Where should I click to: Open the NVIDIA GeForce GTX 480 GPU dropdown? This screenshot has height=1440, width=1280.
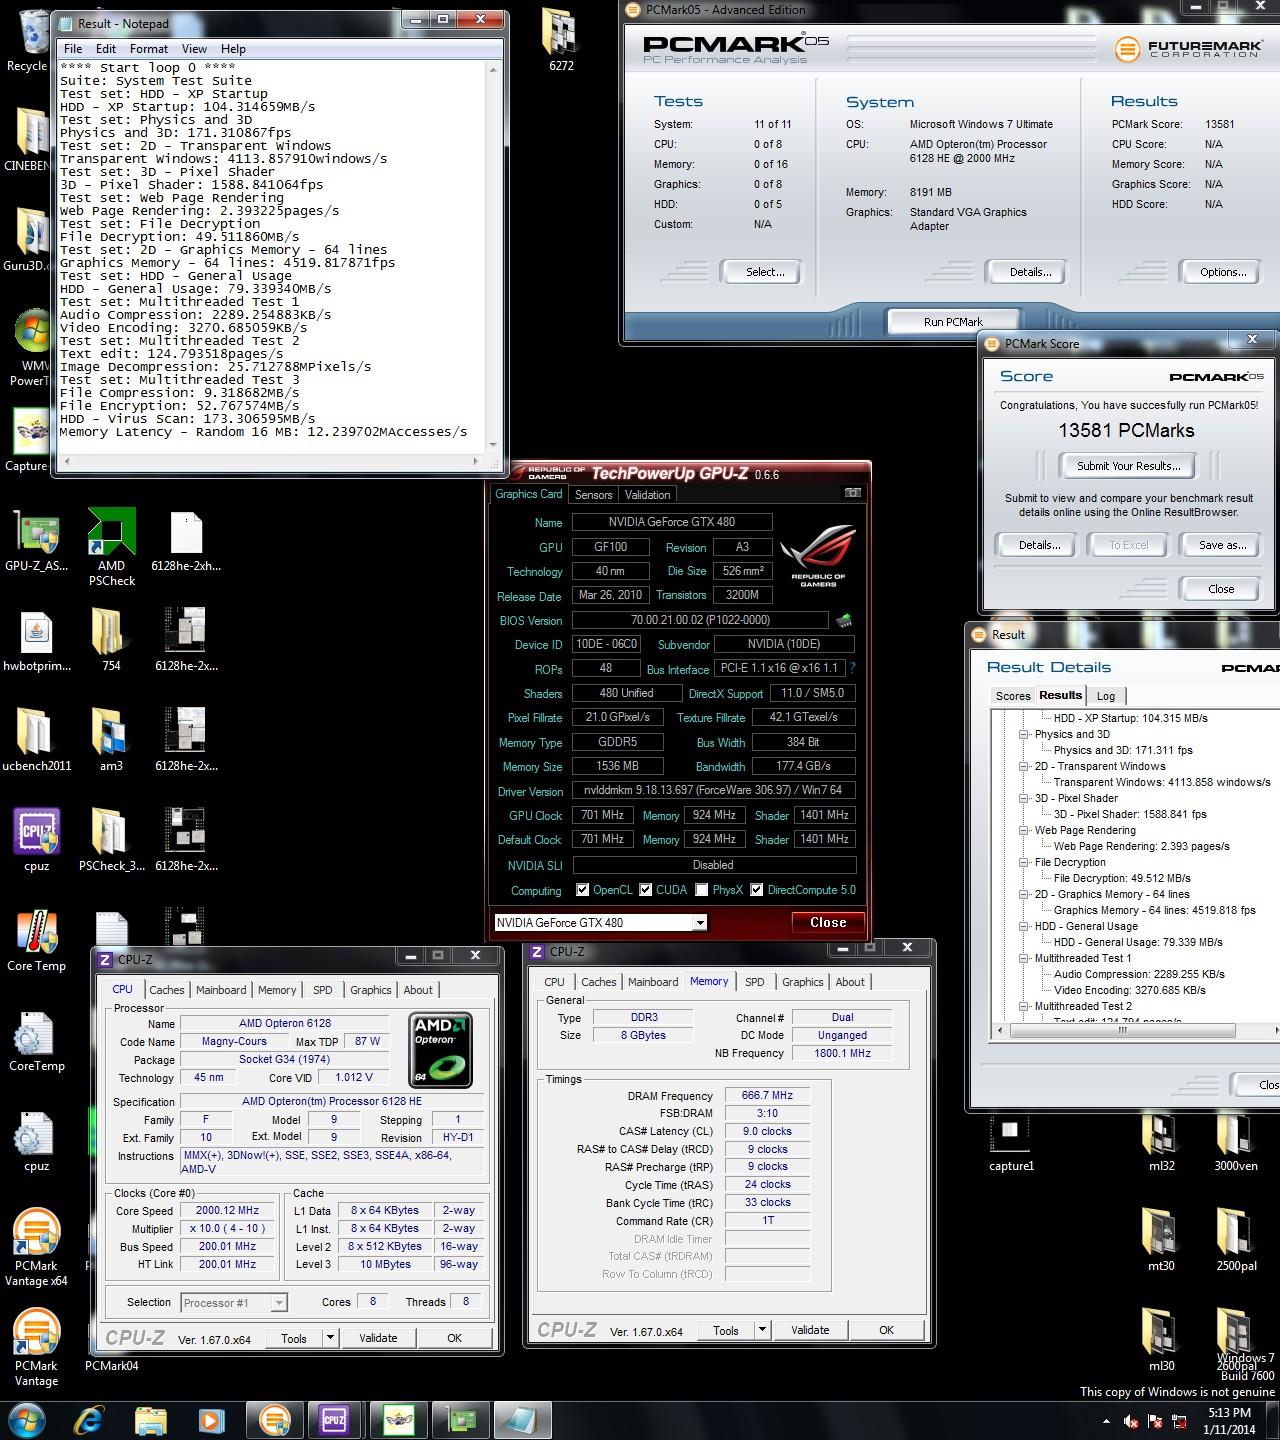(x=601, y=922)
